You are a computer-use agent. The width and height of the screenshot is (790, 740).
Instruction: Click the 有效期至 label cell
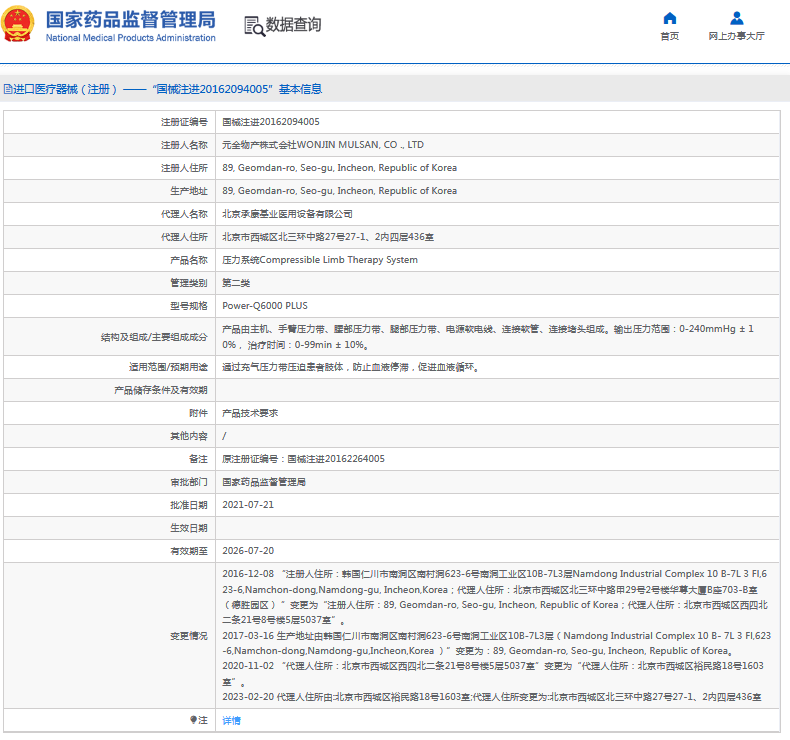point(109,551)
